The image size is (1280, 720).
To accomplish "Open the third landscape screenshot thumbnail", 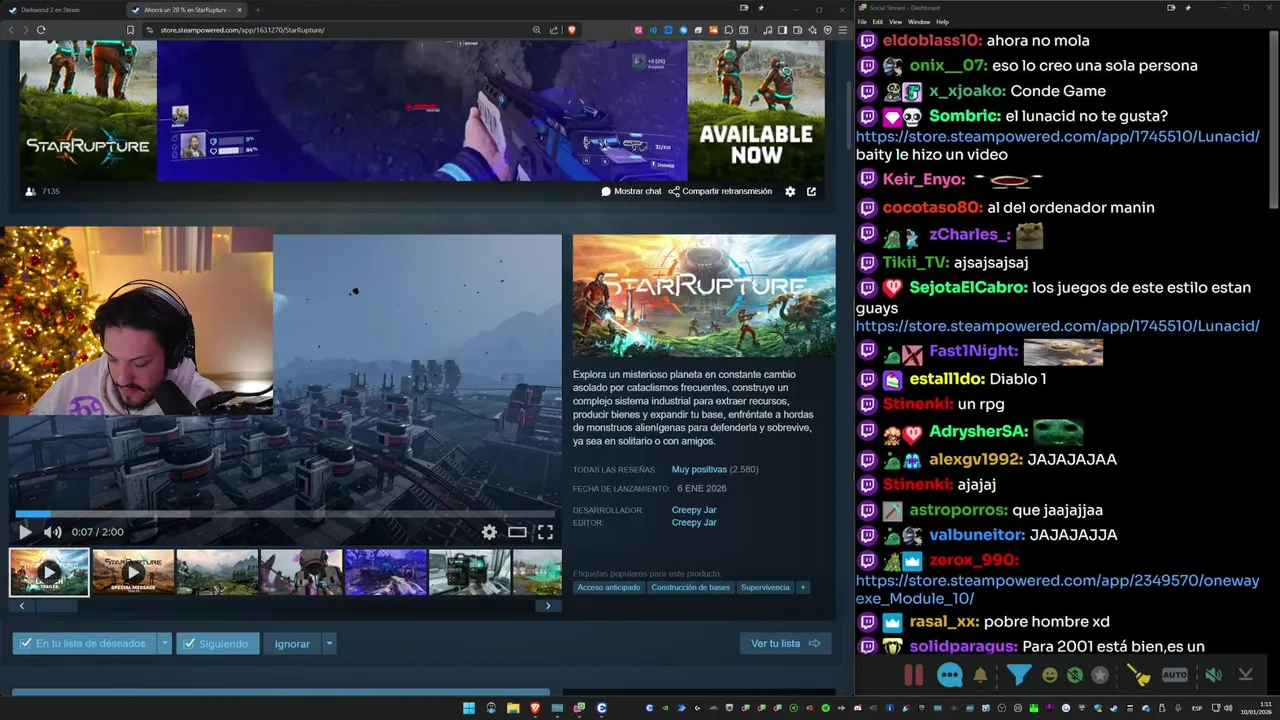I will (x=217, y=572).
